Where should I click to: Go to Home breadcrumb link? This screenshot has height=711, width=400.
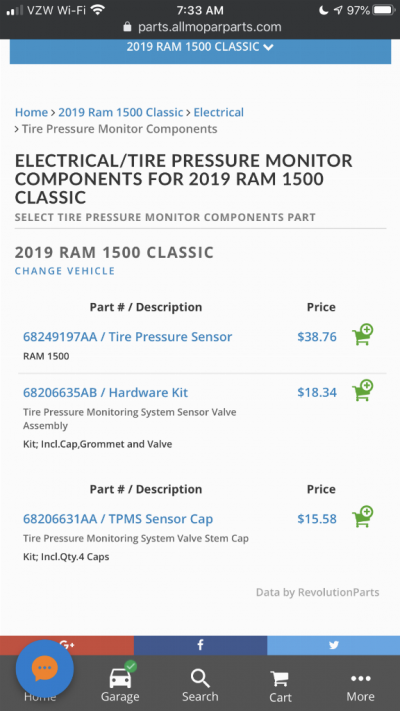[x=31, y=112]
